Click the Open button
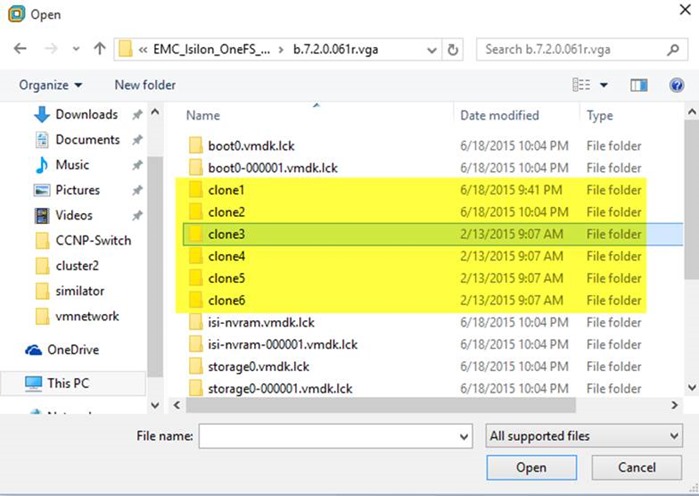The width and height of the screenshot is (699, 496). point(531,467)
